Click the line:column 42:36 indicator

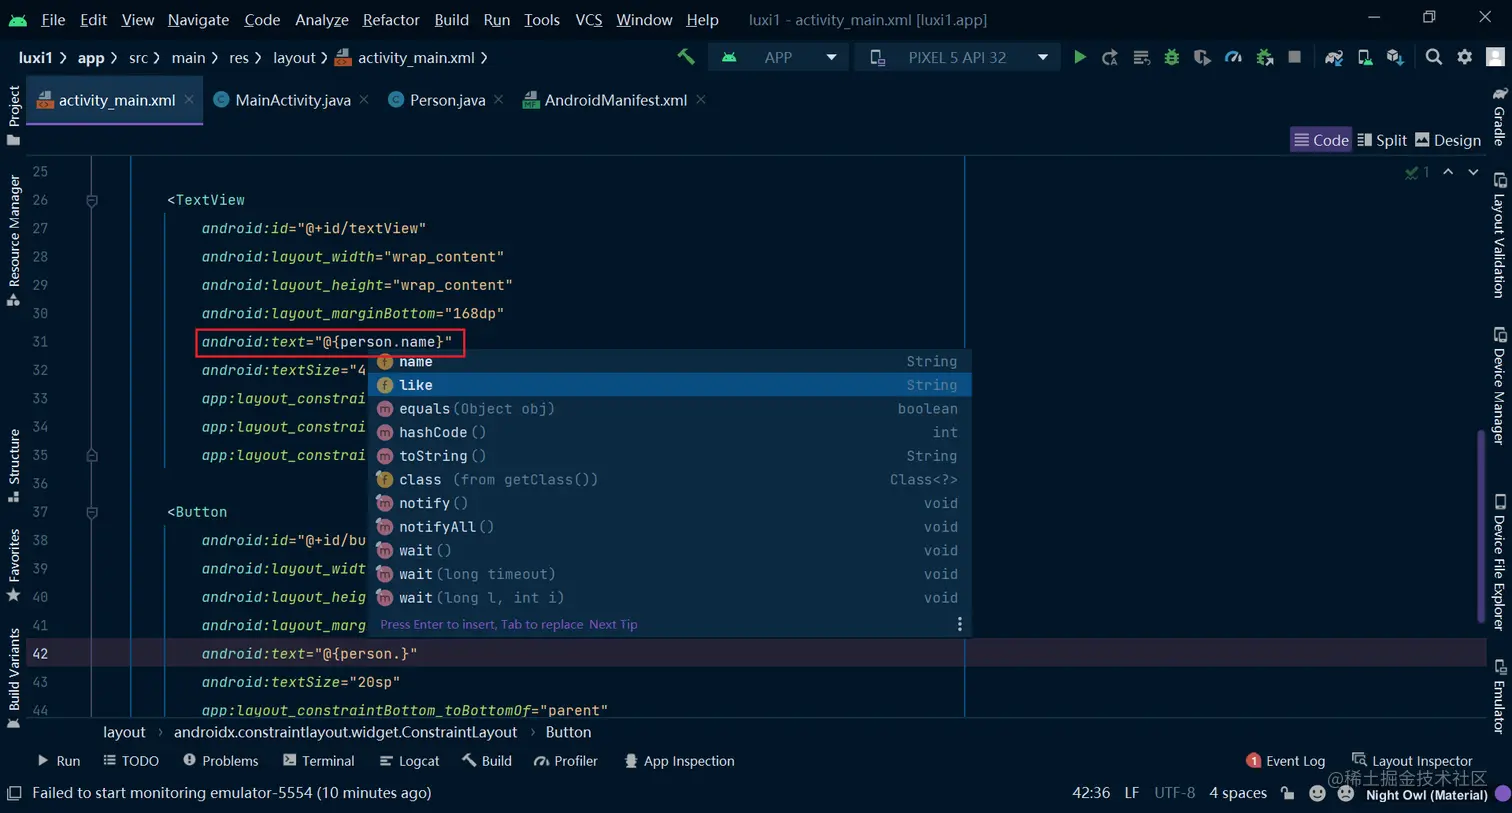click(1091, 793)
